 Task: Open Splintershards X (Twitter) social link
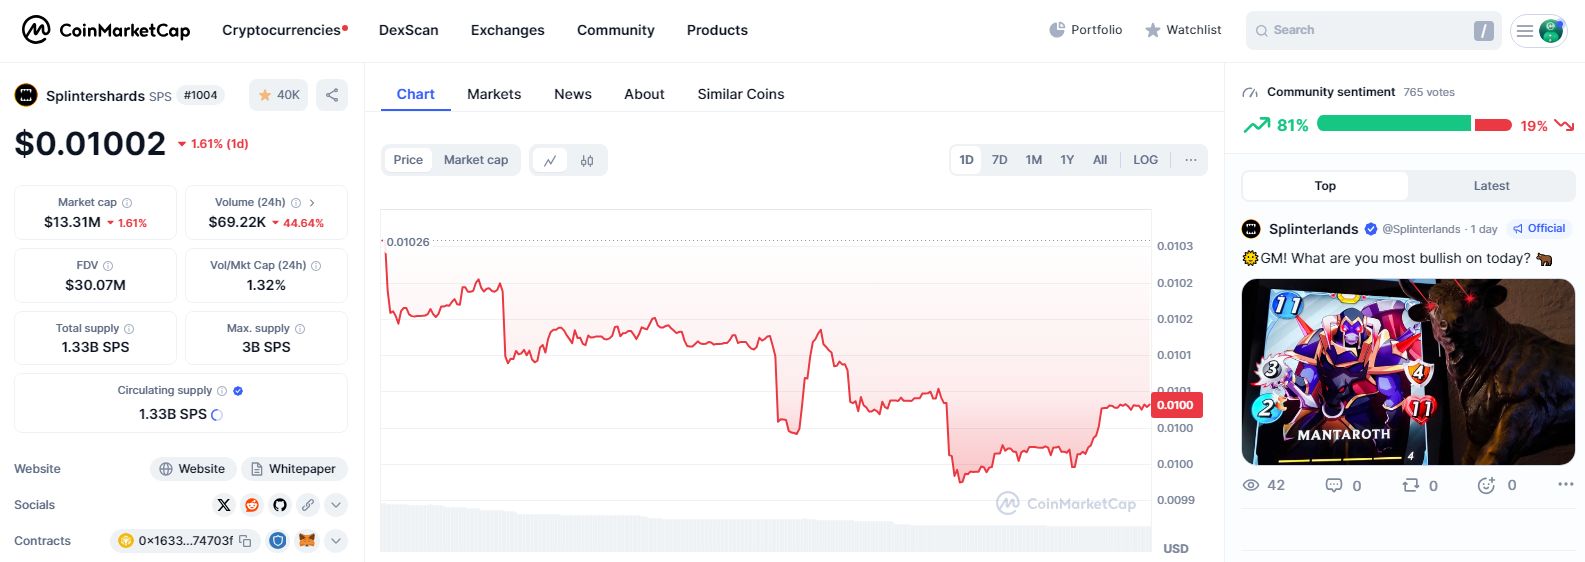click(x=224, y=505)
